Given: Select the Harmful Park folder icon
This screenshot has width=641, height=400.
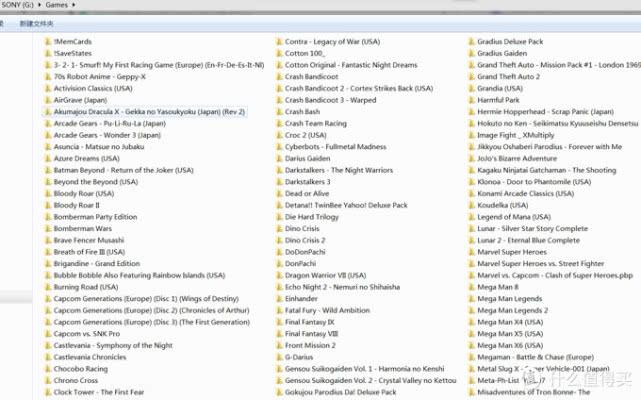Looking at the screenshot, I should click(472, 100).
